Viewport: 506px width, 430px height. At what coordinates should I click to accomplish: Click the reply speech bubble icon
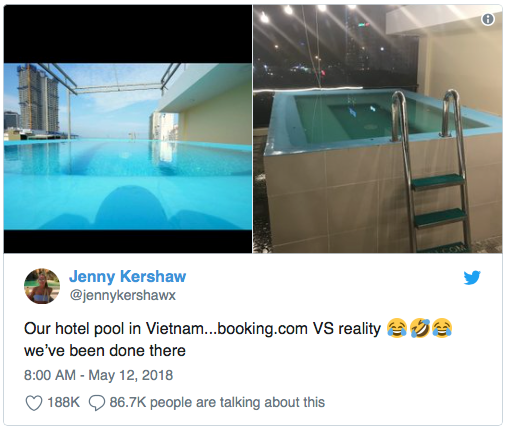tap(97, 403)
